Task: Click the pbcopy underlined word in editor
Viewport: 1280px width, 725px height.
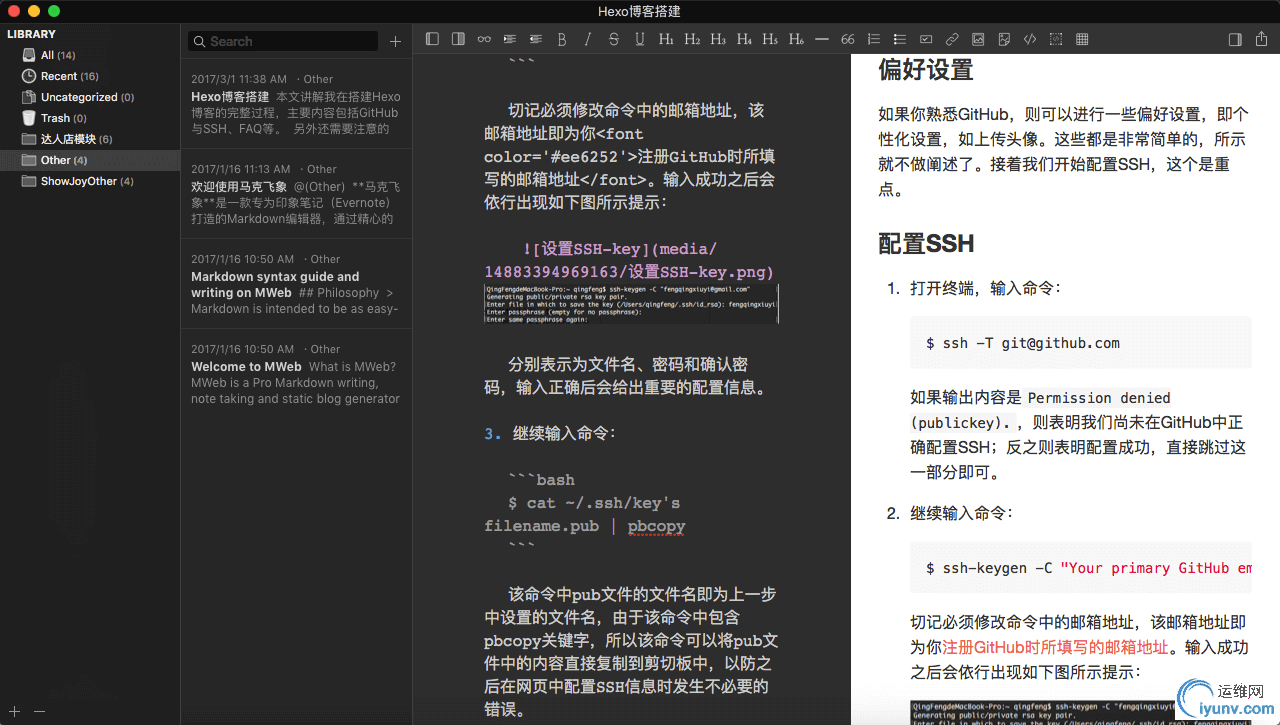Action: [x=656, y=526]
